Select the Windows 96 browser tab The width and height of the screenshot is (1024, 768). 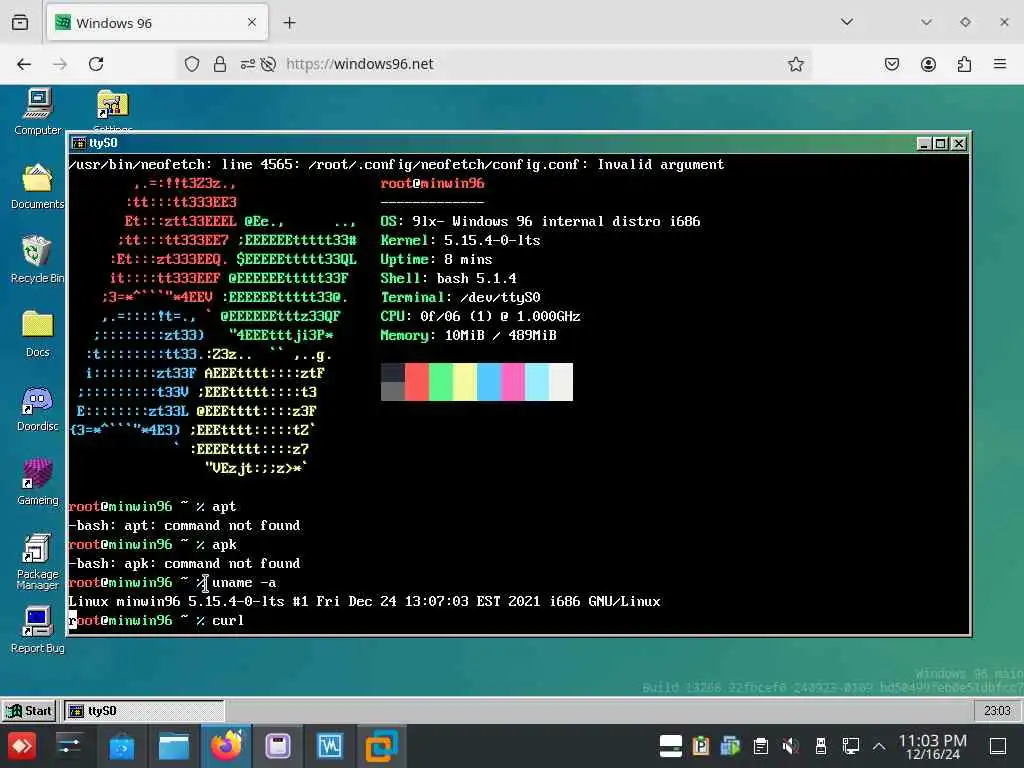[x=157, y=23]
